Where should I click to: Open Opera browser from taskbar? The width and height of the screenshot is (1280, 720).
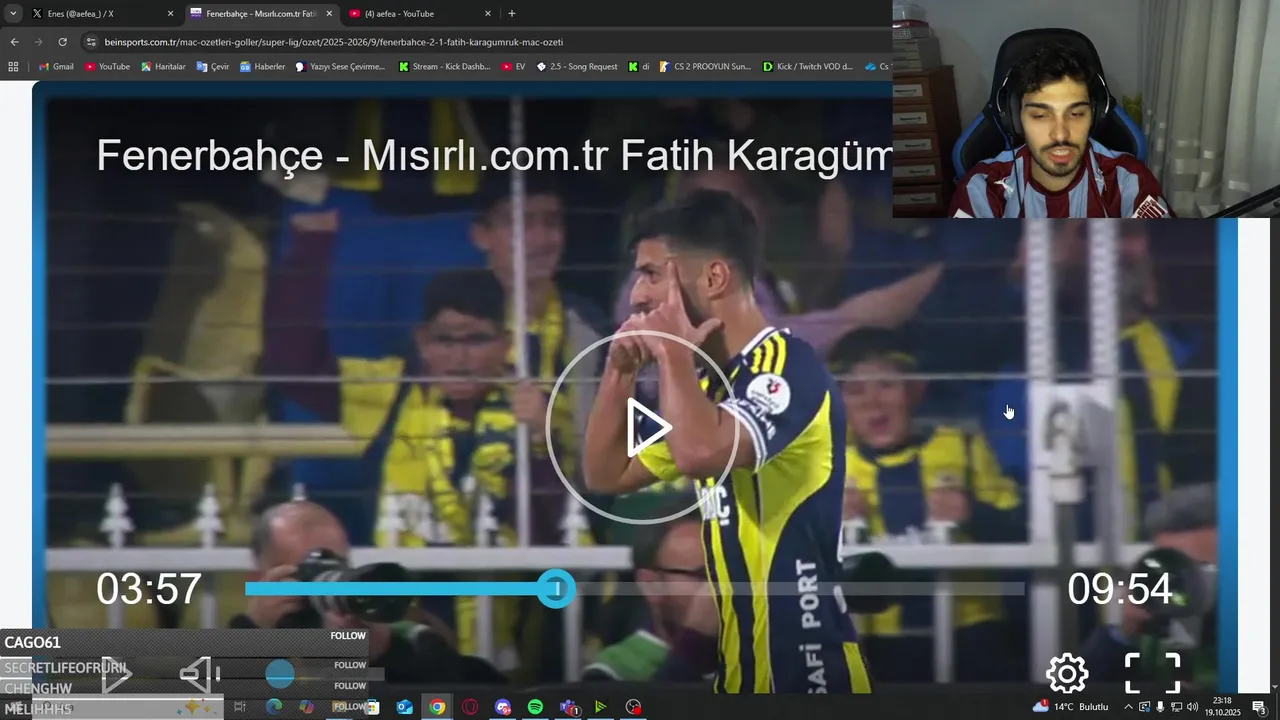[470, 707]
